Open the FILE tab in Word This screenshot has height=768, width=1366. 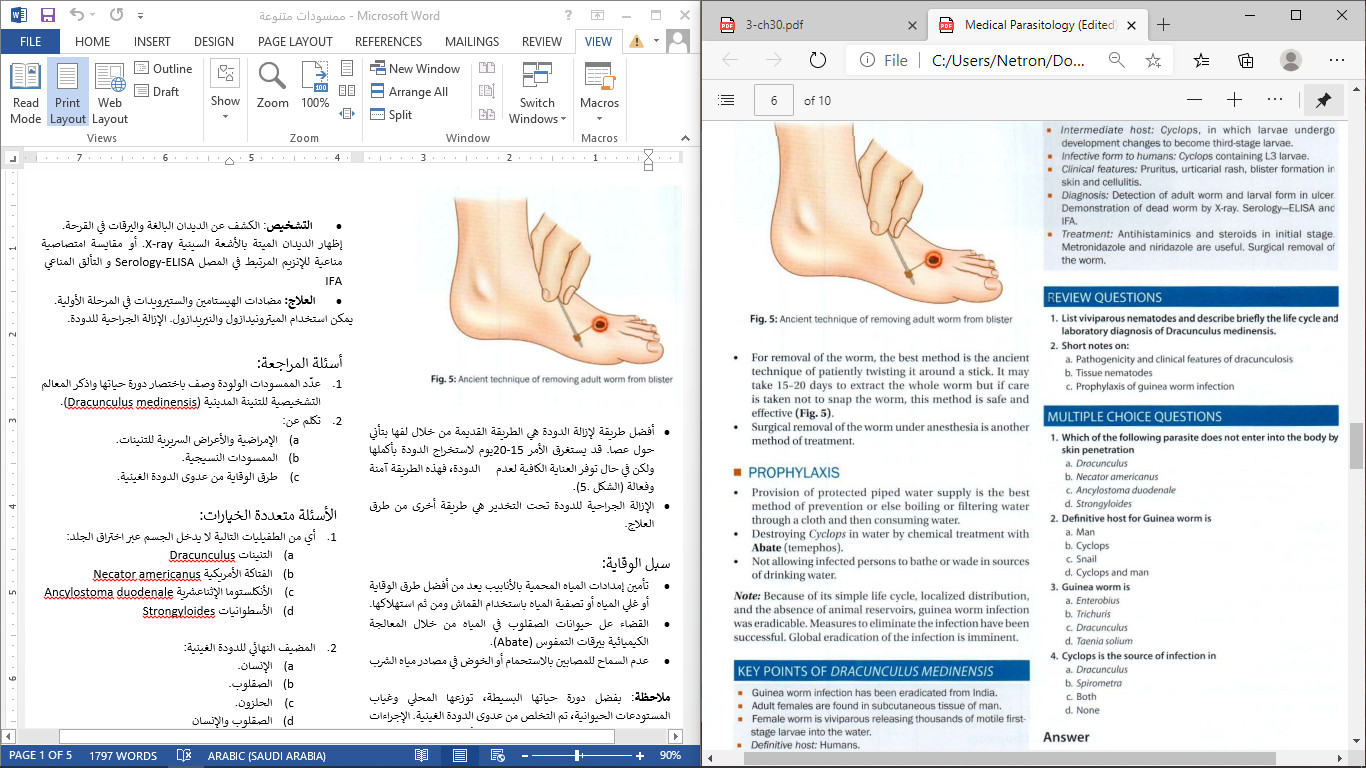30,42
